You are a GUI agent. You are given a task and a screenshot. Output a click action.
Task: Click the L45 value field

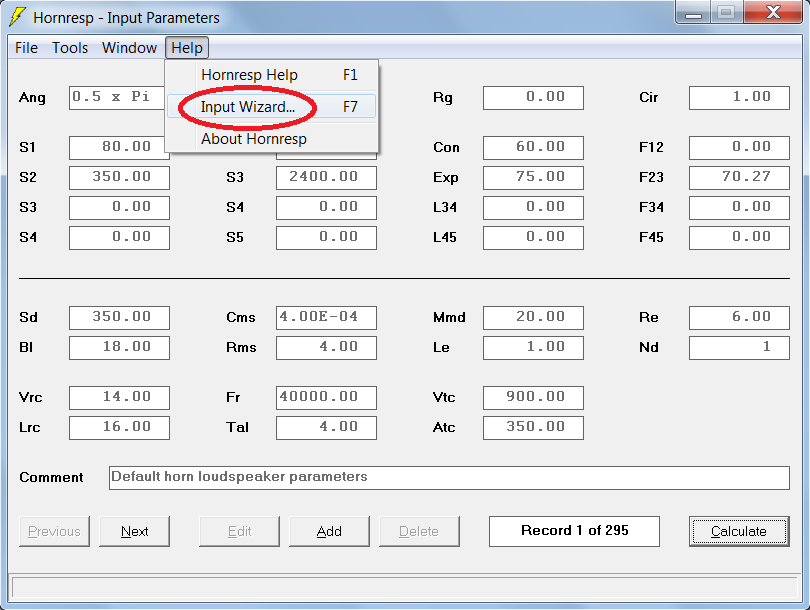point(533,238)
